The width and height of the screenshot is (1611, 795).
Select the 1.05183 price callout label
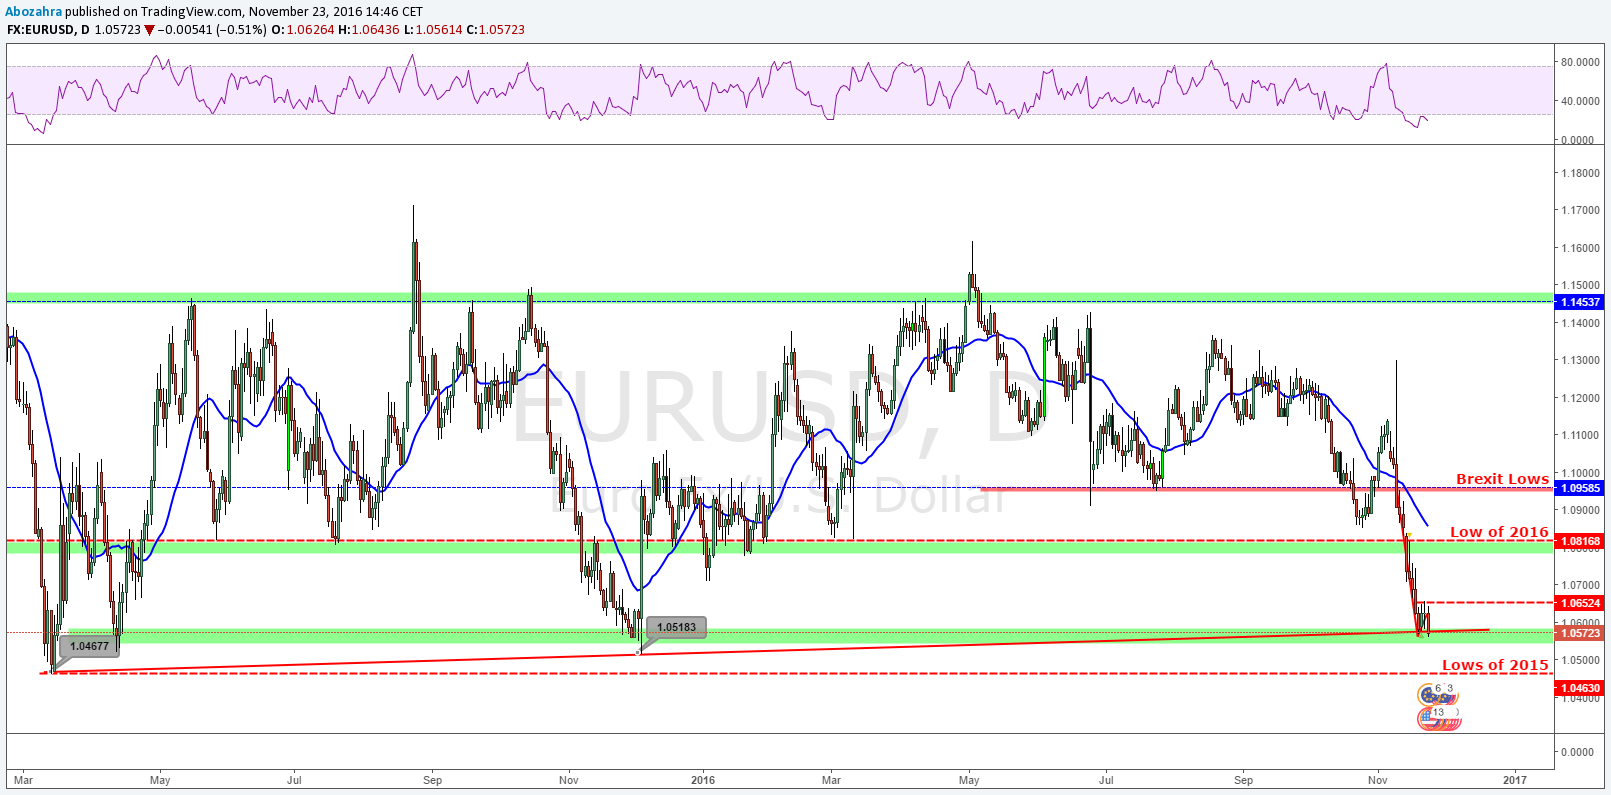point(677,627)
